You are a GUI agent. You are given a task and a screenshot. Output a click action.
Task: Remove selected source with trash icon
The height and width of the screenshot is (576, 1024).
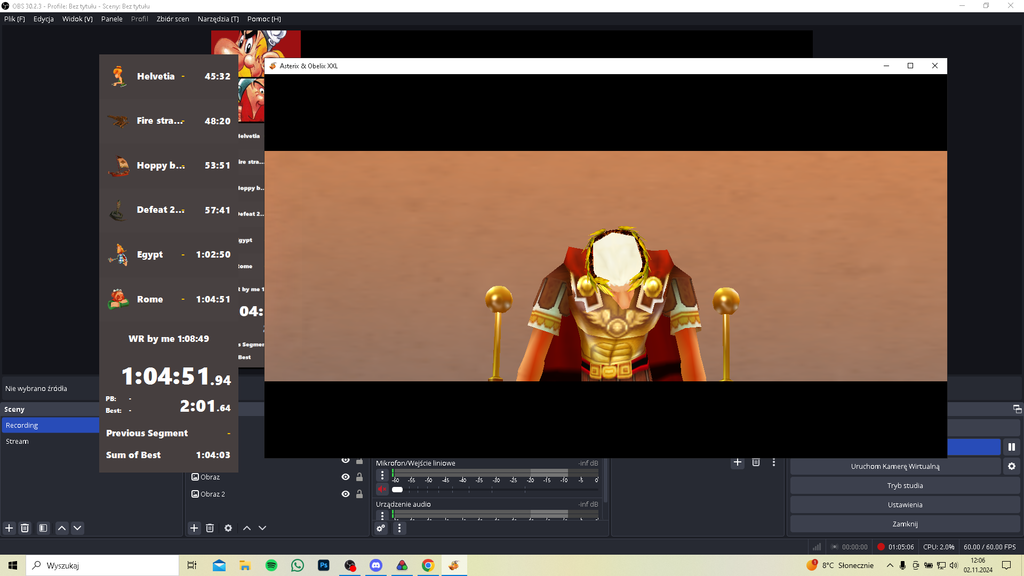[210, 528]
